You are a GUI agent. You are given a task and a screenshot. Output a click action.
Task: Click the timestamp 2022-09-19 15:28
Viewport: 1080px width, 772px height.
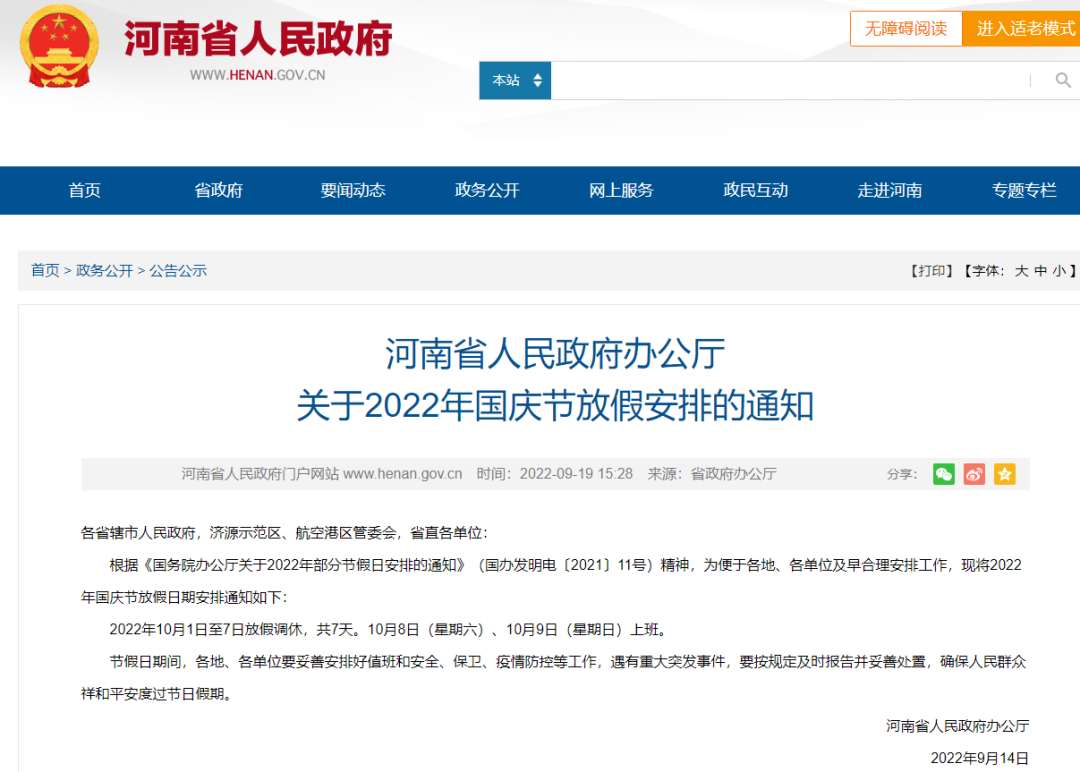[576, 474]
